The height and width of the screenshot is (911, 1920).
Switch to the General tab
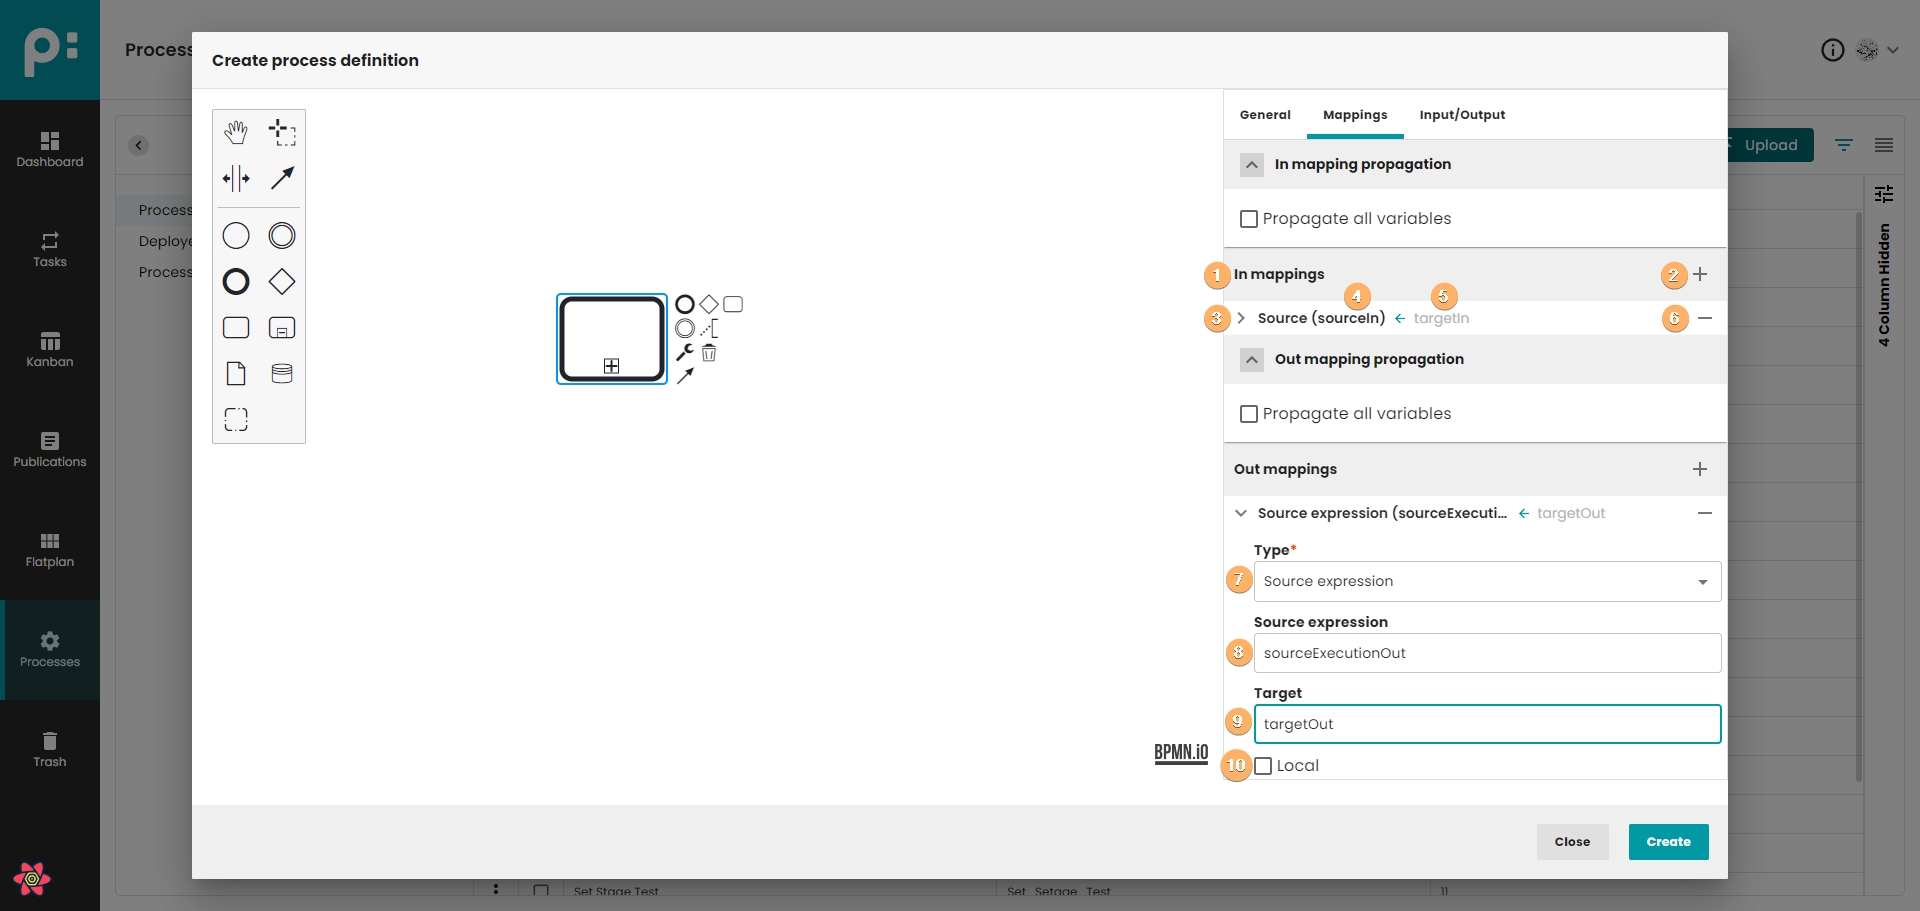(x=1265, y=115)
